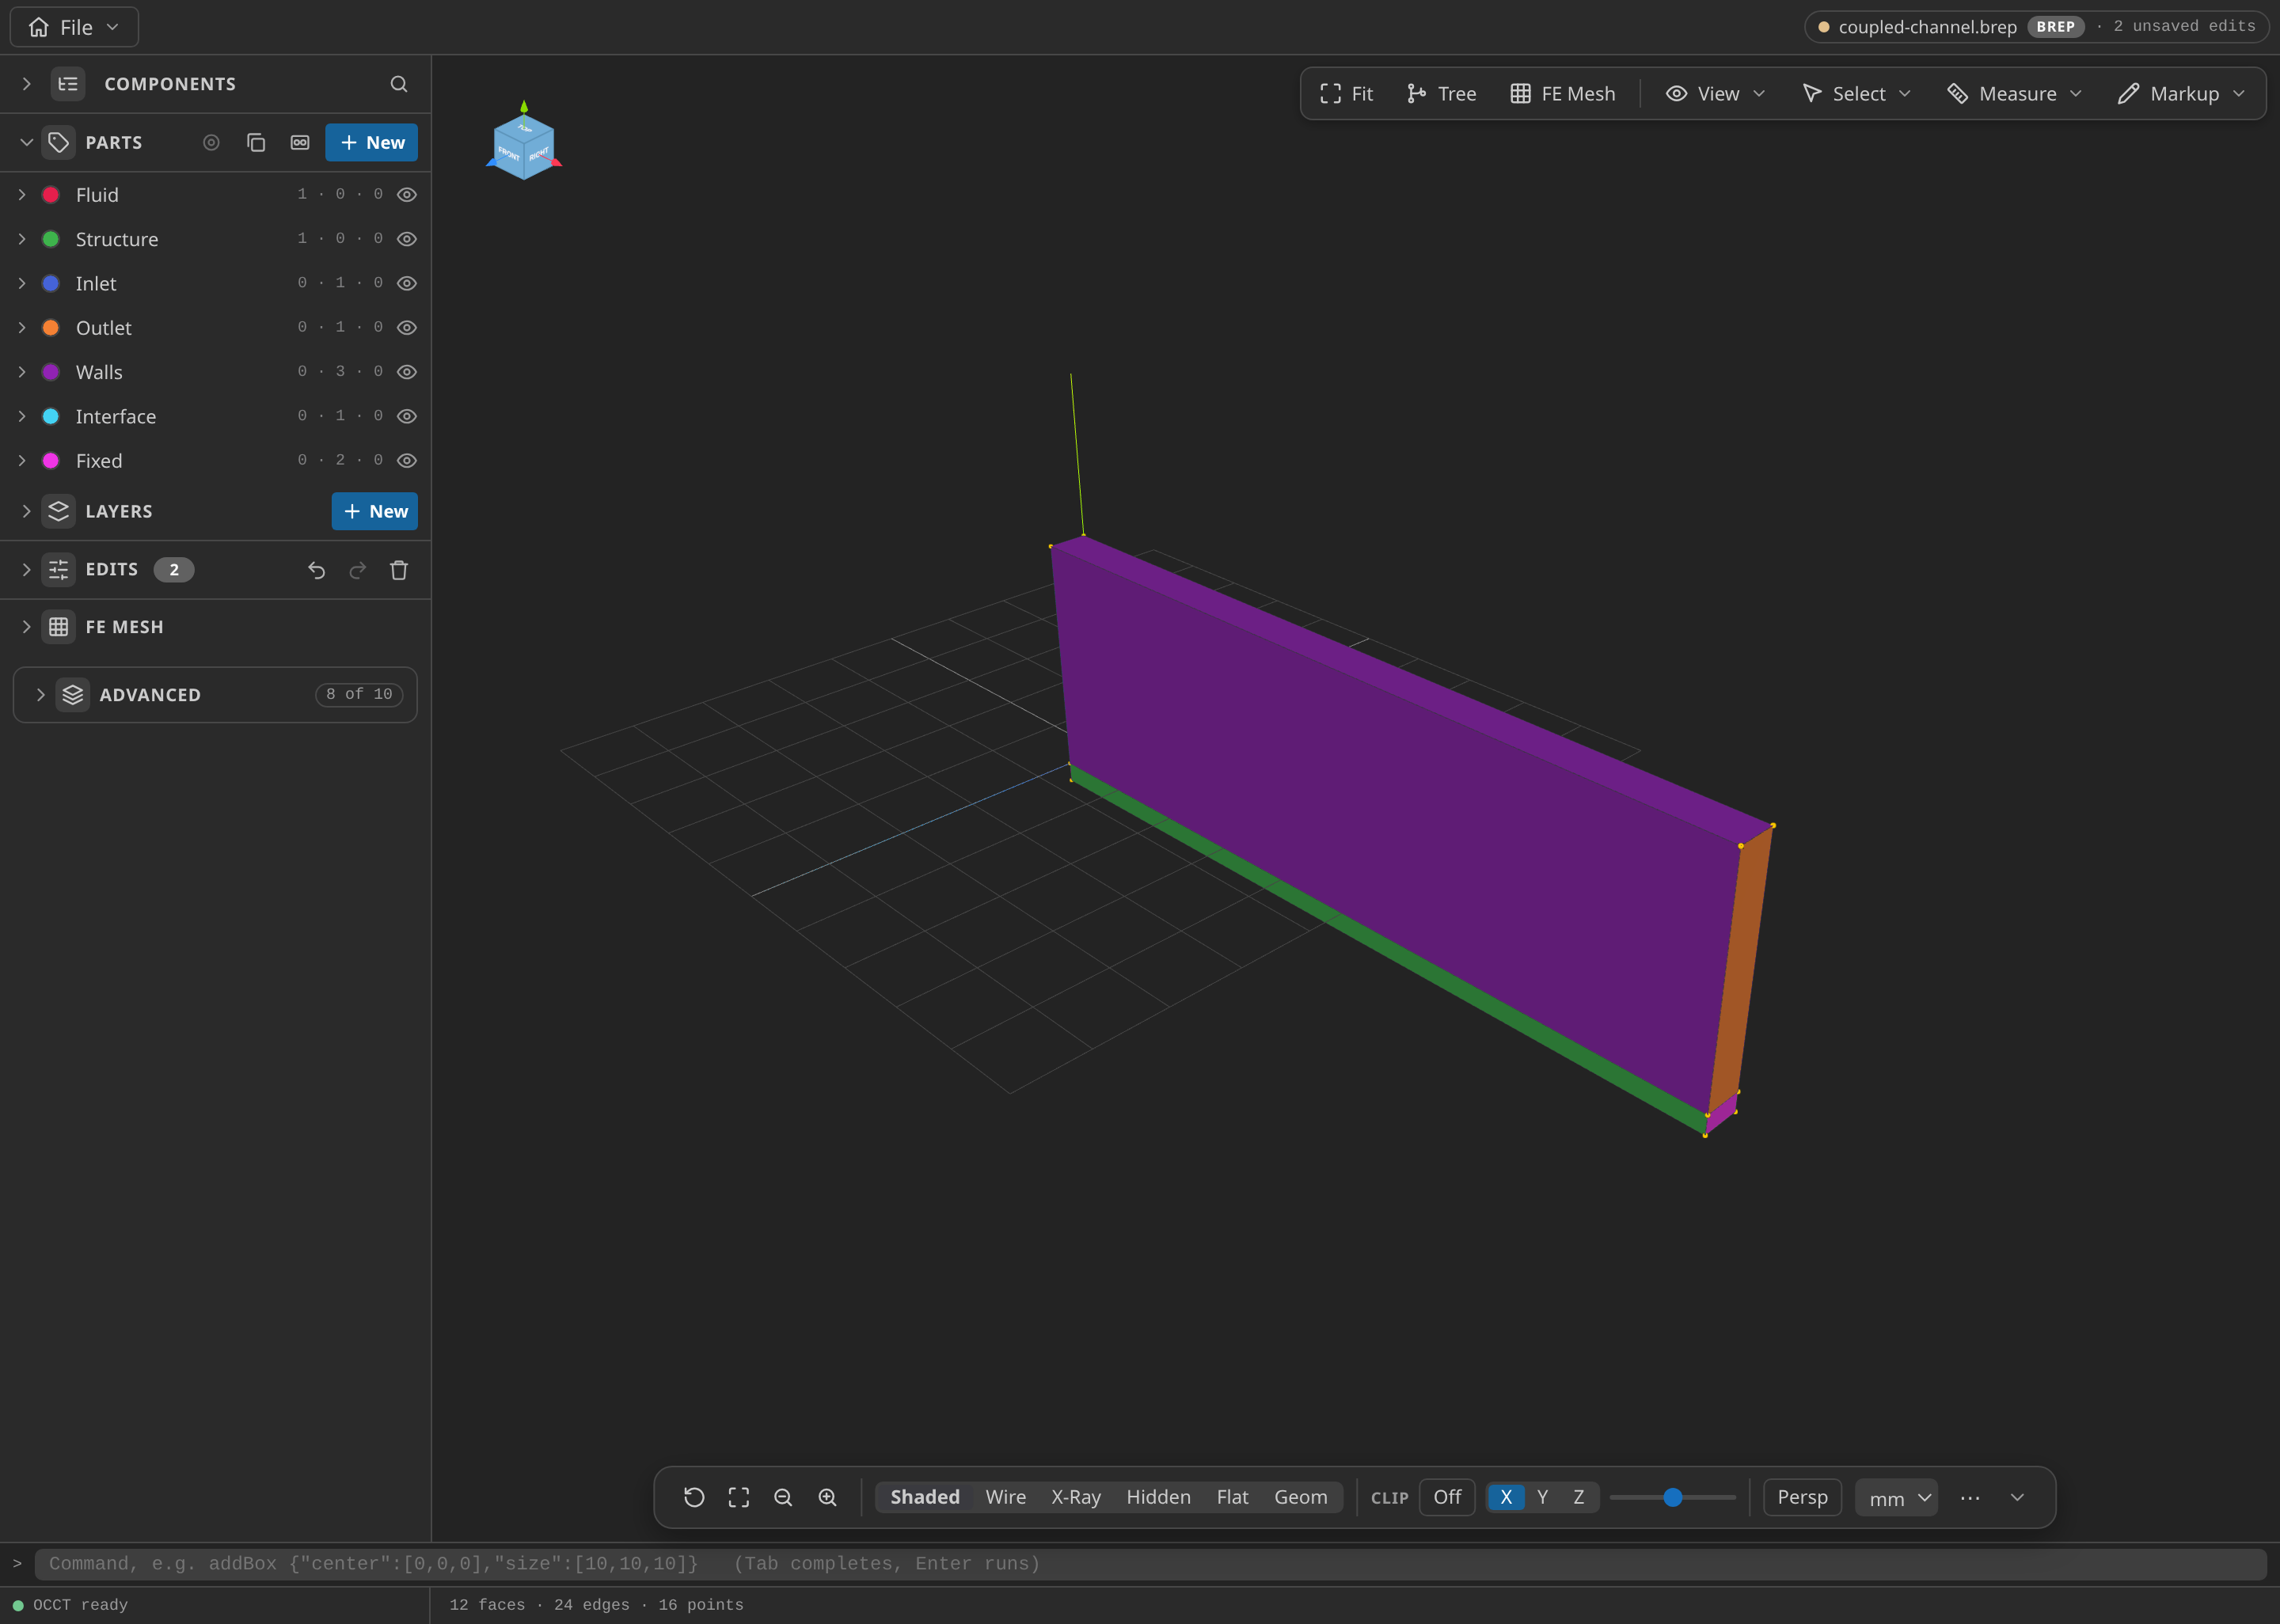Add a new layer with New button

[375, 511]
